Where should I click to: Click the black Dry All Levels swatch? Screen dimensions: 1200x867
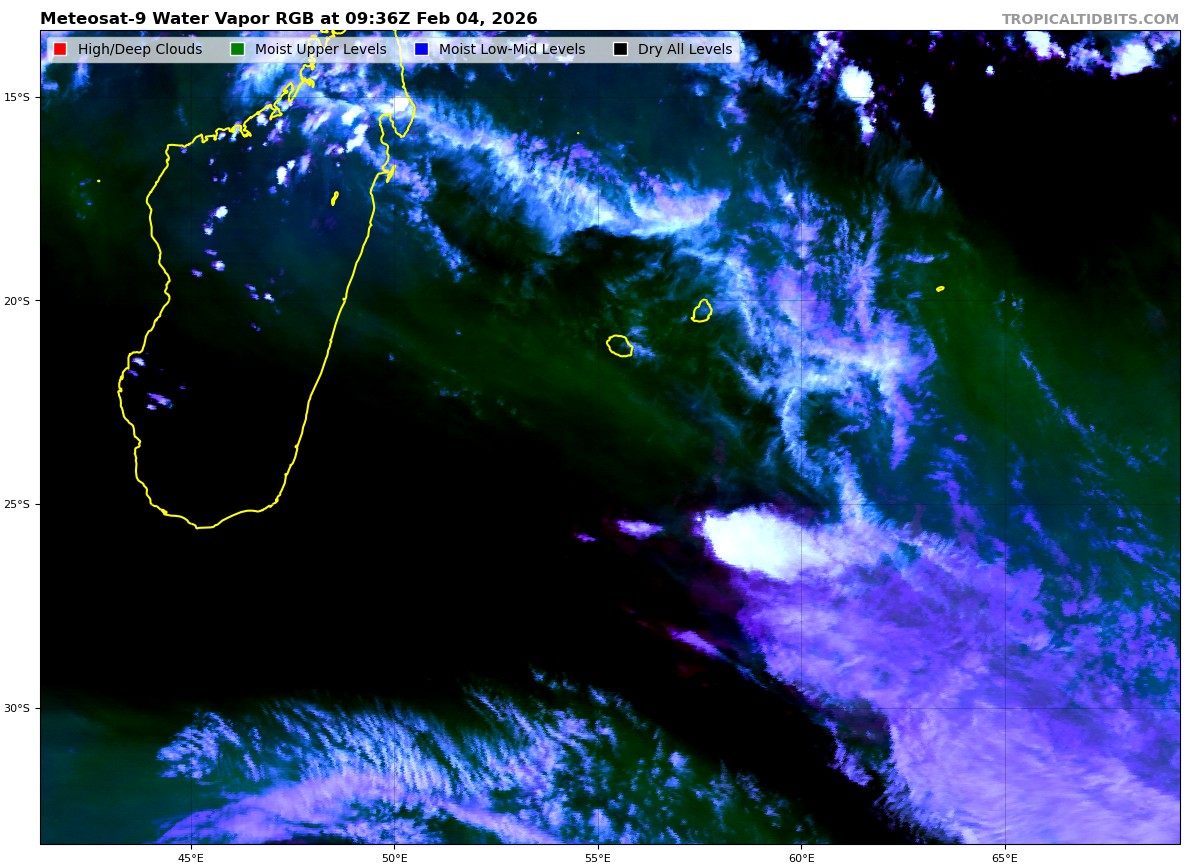pyautogui.click(x=620, y=50)
